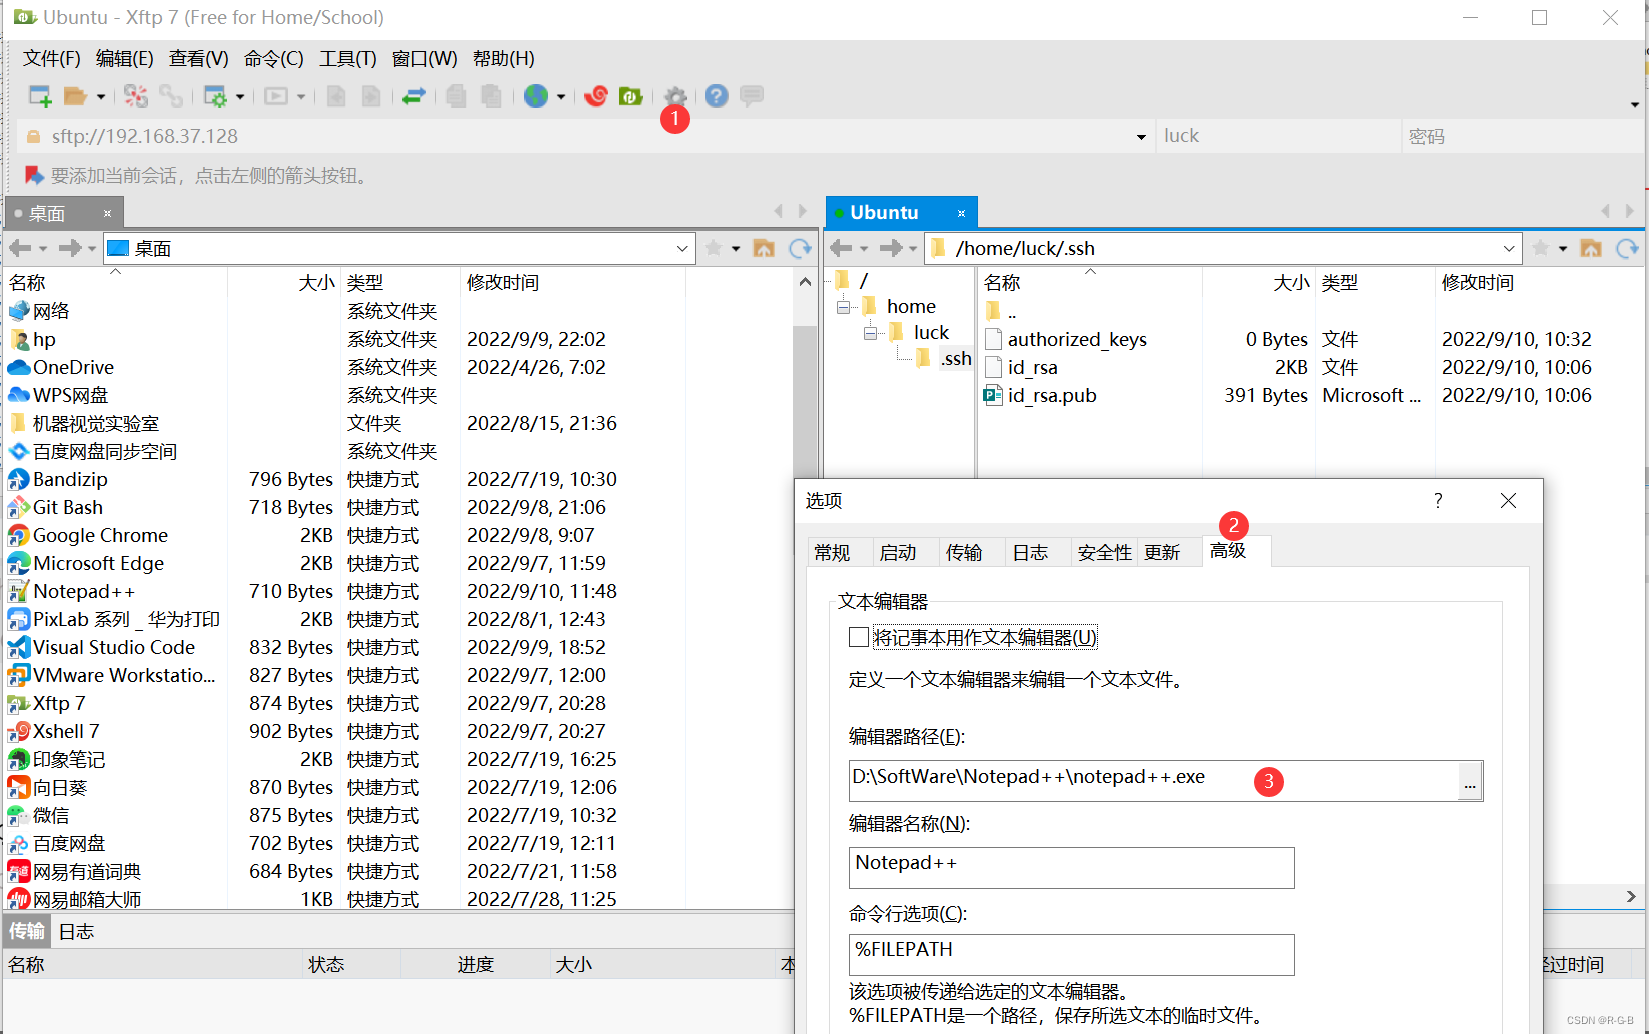Click the remote pane bookmark star icon

click(x=1541, y=248)
